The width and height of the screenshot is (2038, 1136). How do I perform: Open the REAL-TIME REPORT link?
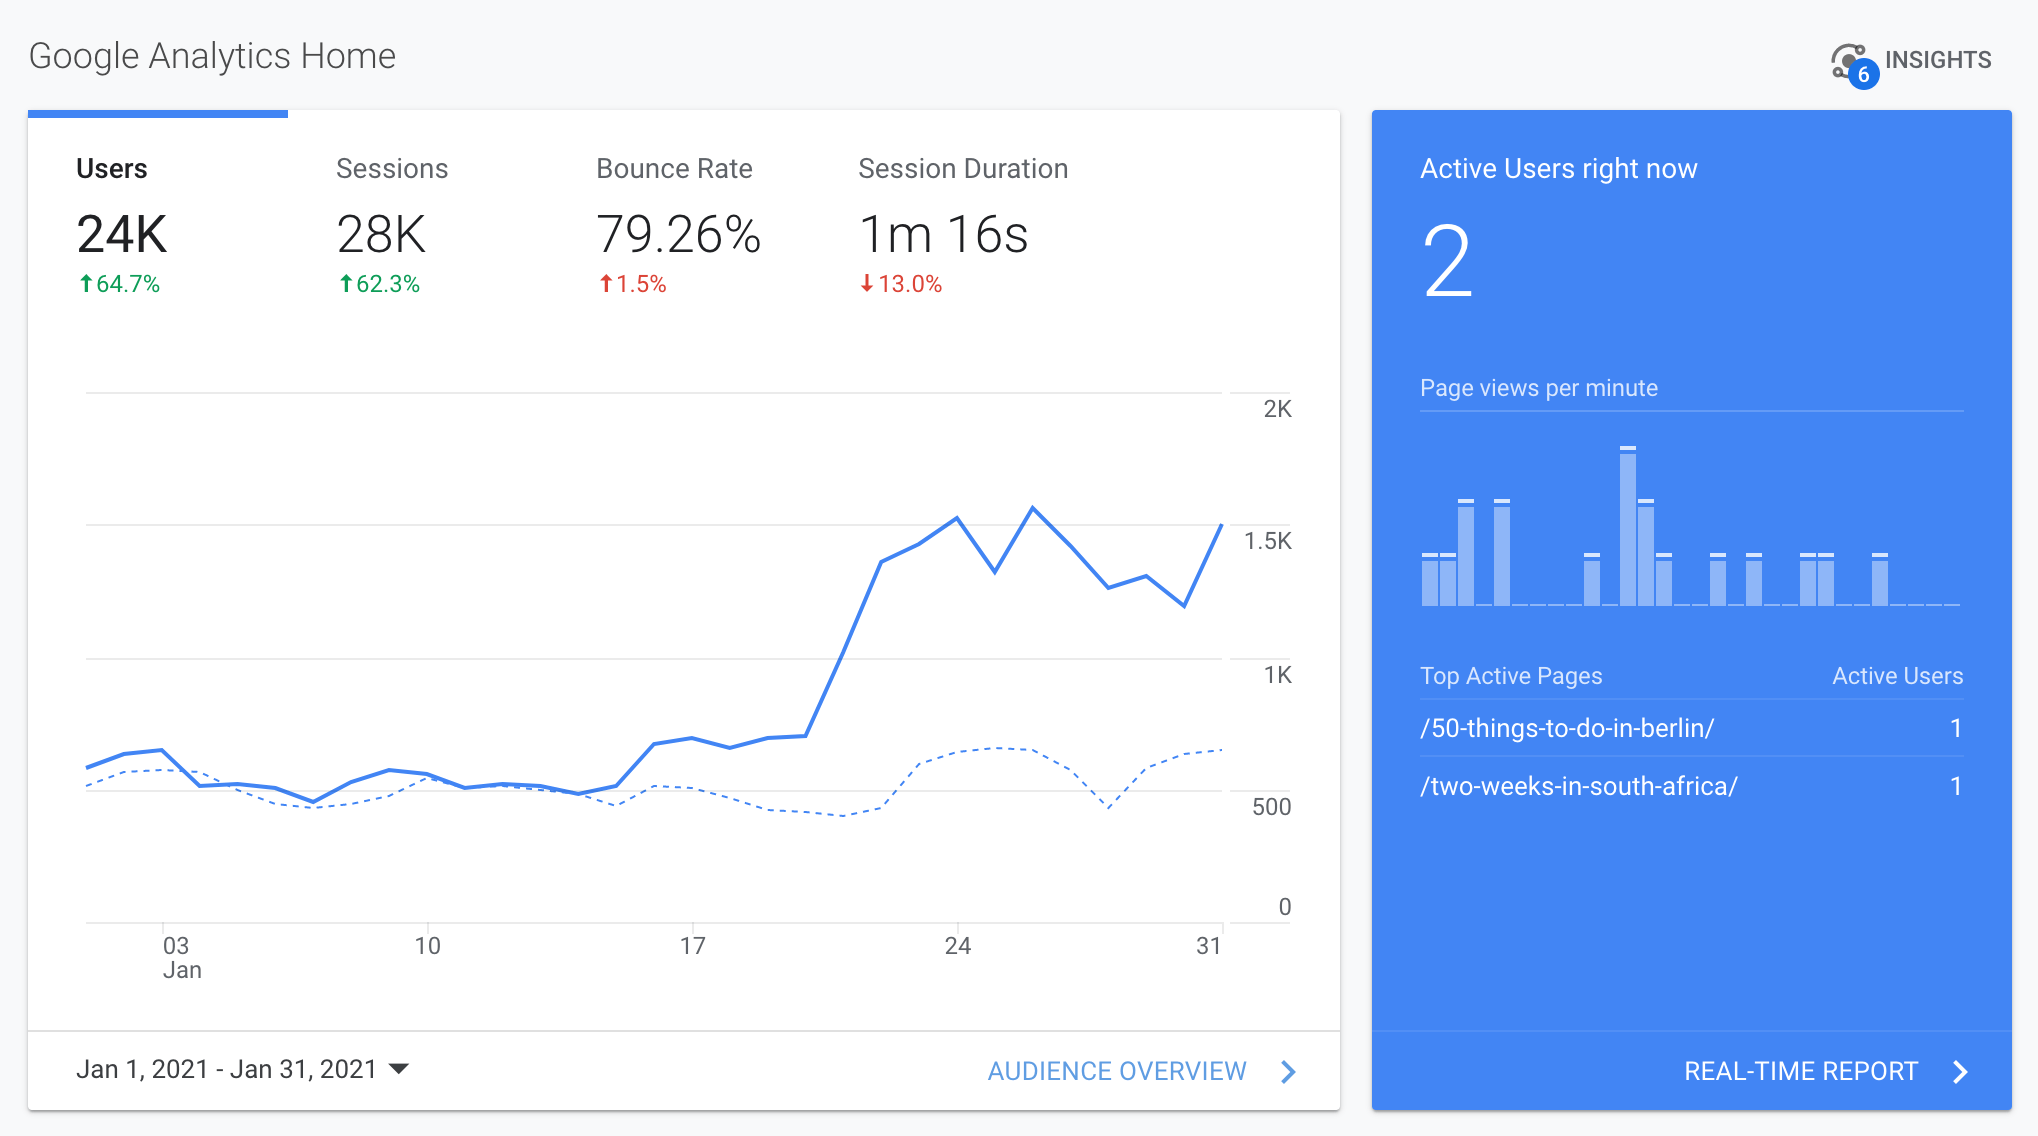[1801, 1071]
